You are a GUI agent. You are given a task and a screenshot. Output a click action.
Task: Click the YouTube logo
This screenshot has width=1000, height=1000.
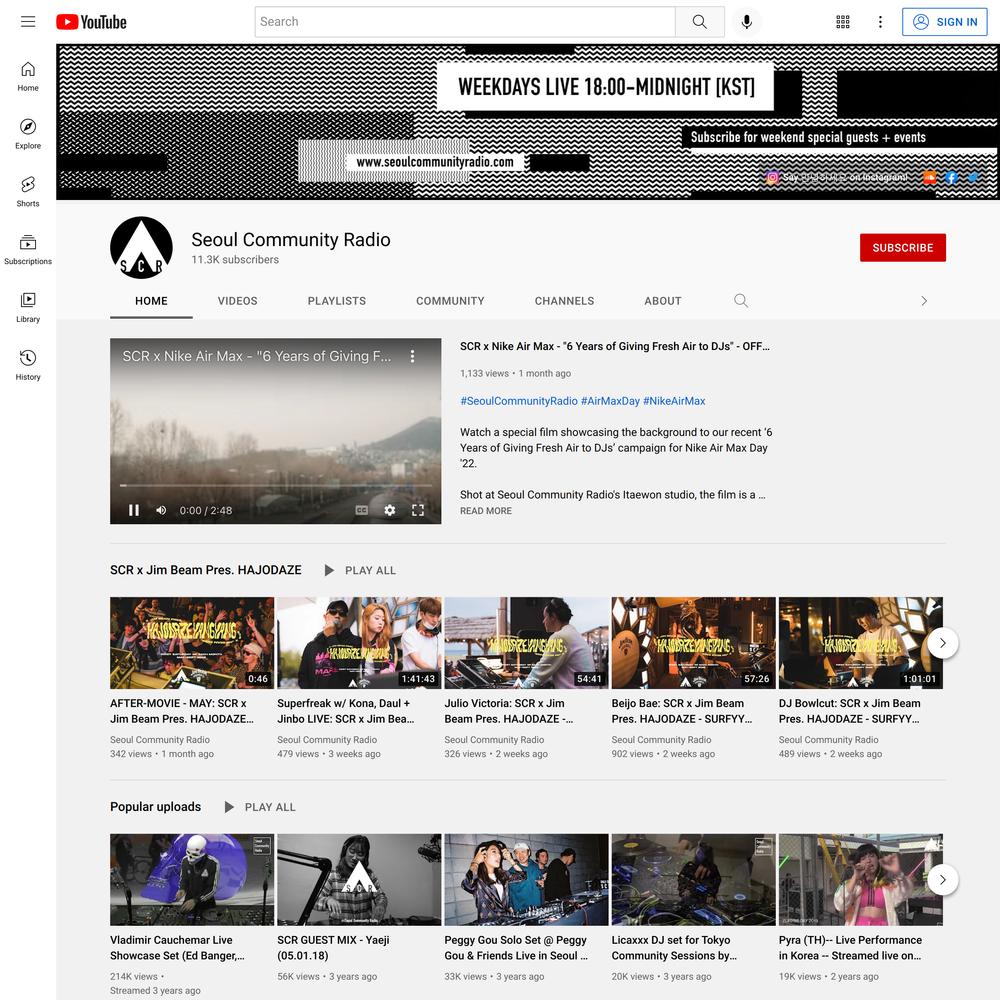point(91,22)
